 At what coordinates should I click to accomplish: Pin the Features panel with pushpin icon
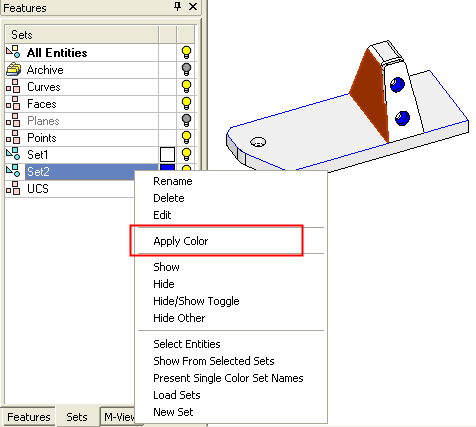178,7
